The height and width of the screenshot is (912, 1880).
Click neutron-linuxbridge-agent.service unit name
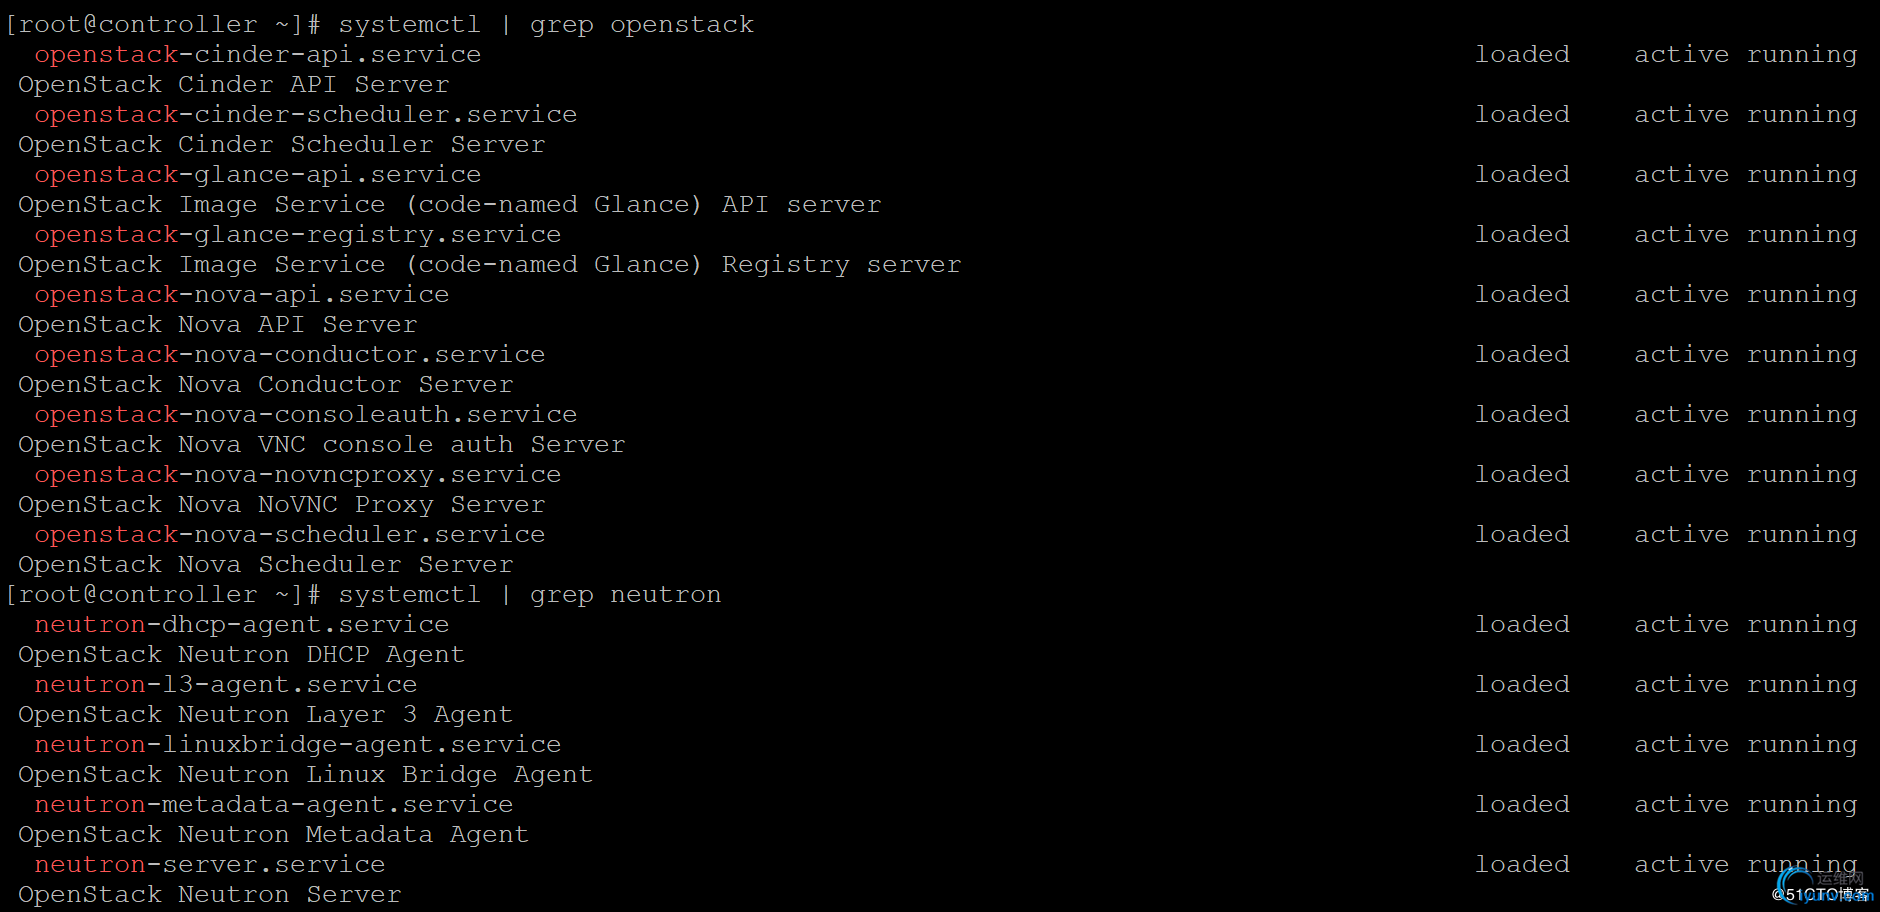coord(298,745)
